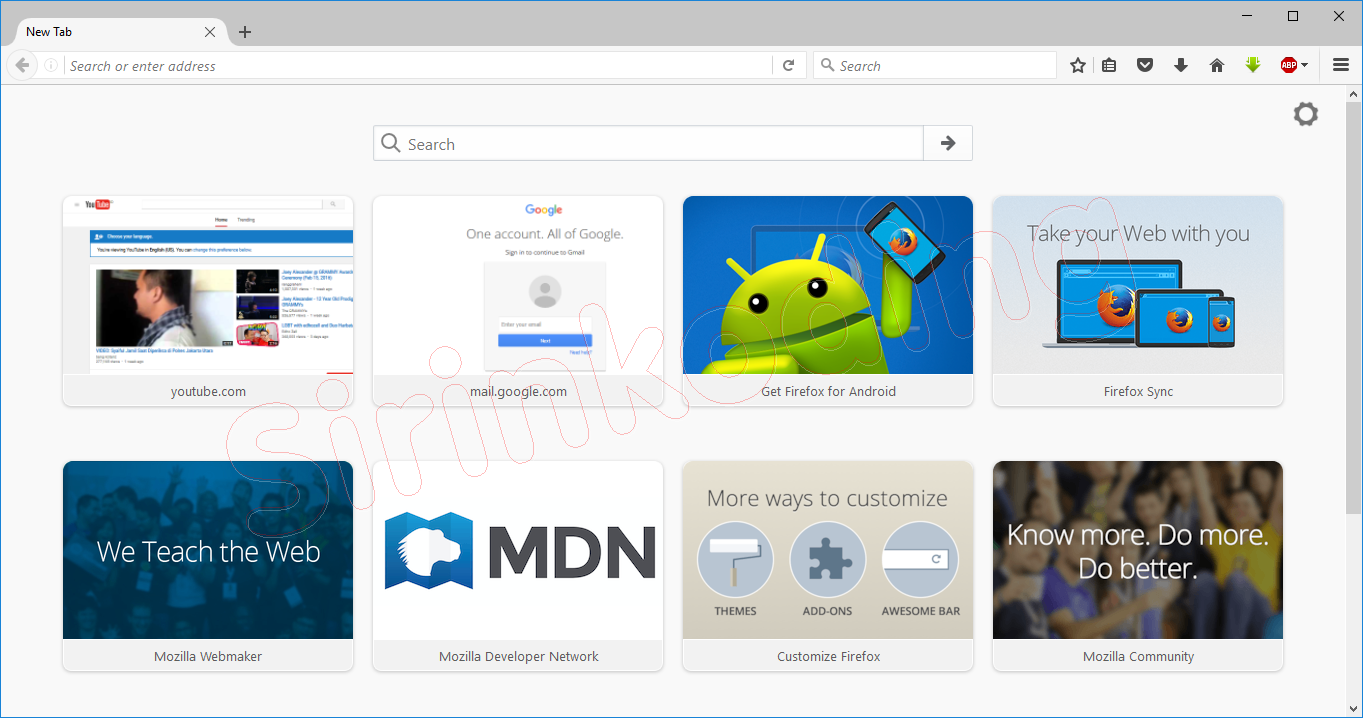Image resolution: width=1363 pixels, height=718 pixels.
Task: Close the New Tab tab
Action: pos(210,32)
